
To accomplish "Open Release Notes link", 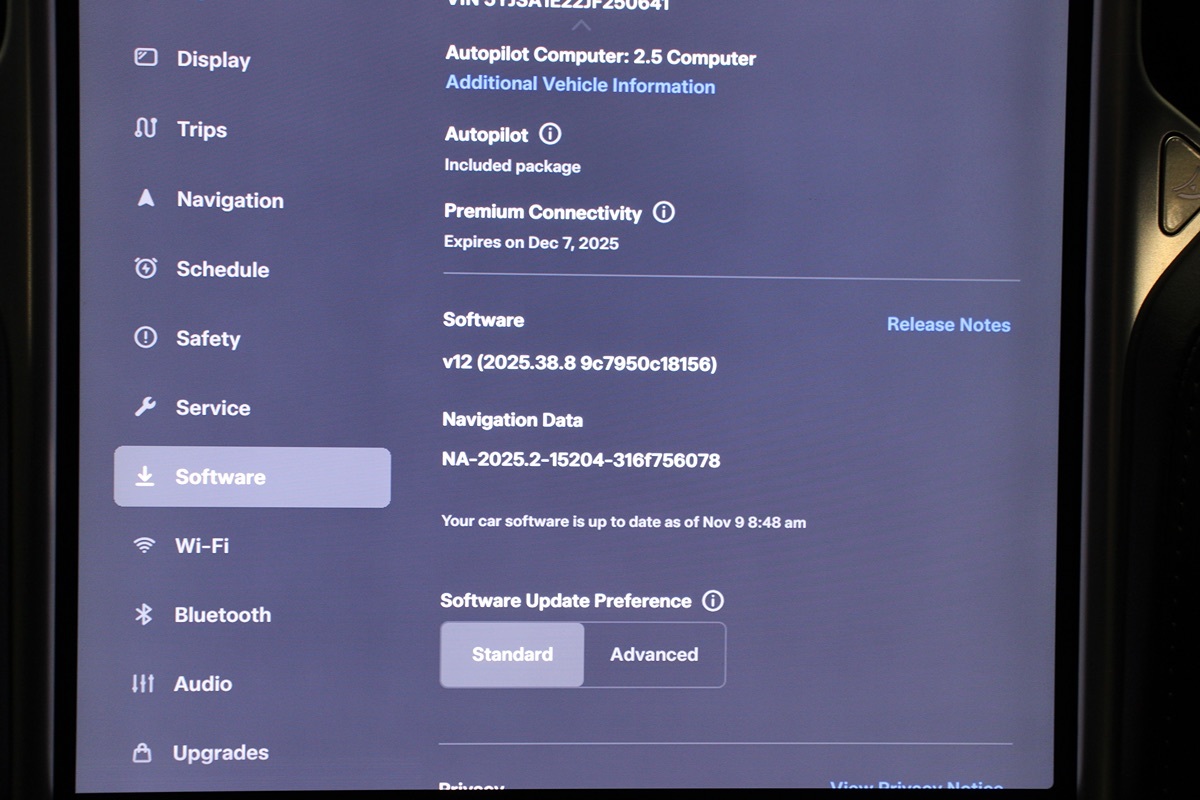I will click(x=948, y=325).
